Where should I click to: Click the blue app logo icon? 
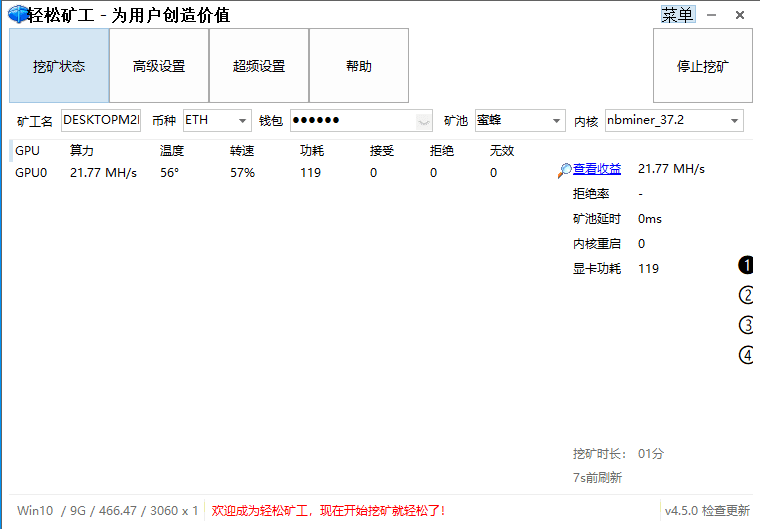18,15
